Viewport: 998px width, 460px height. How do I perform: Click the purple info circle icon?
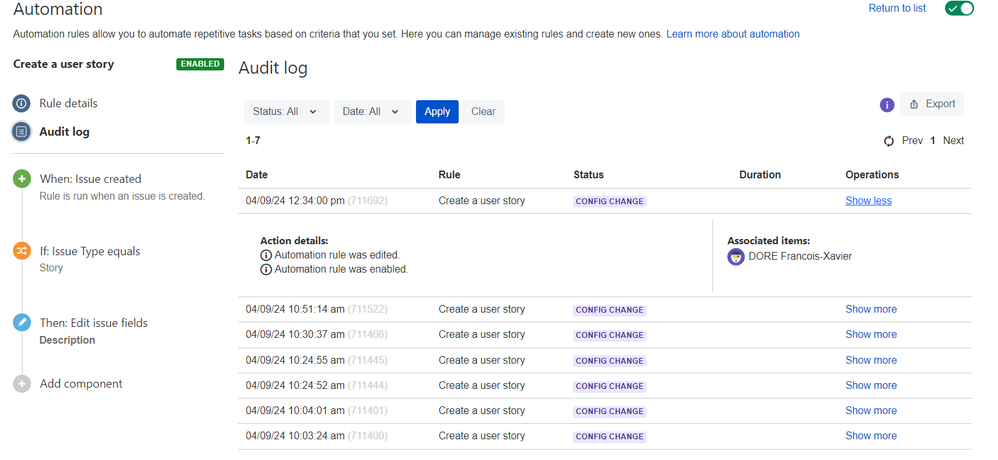pos(887,105)
